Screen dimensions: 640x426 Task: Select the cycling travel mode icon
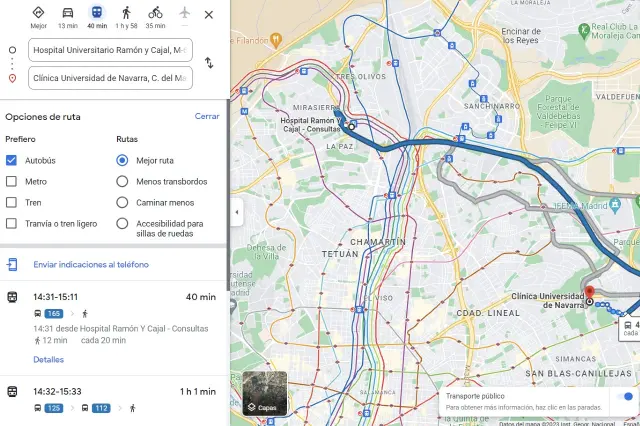click(155, 13)
